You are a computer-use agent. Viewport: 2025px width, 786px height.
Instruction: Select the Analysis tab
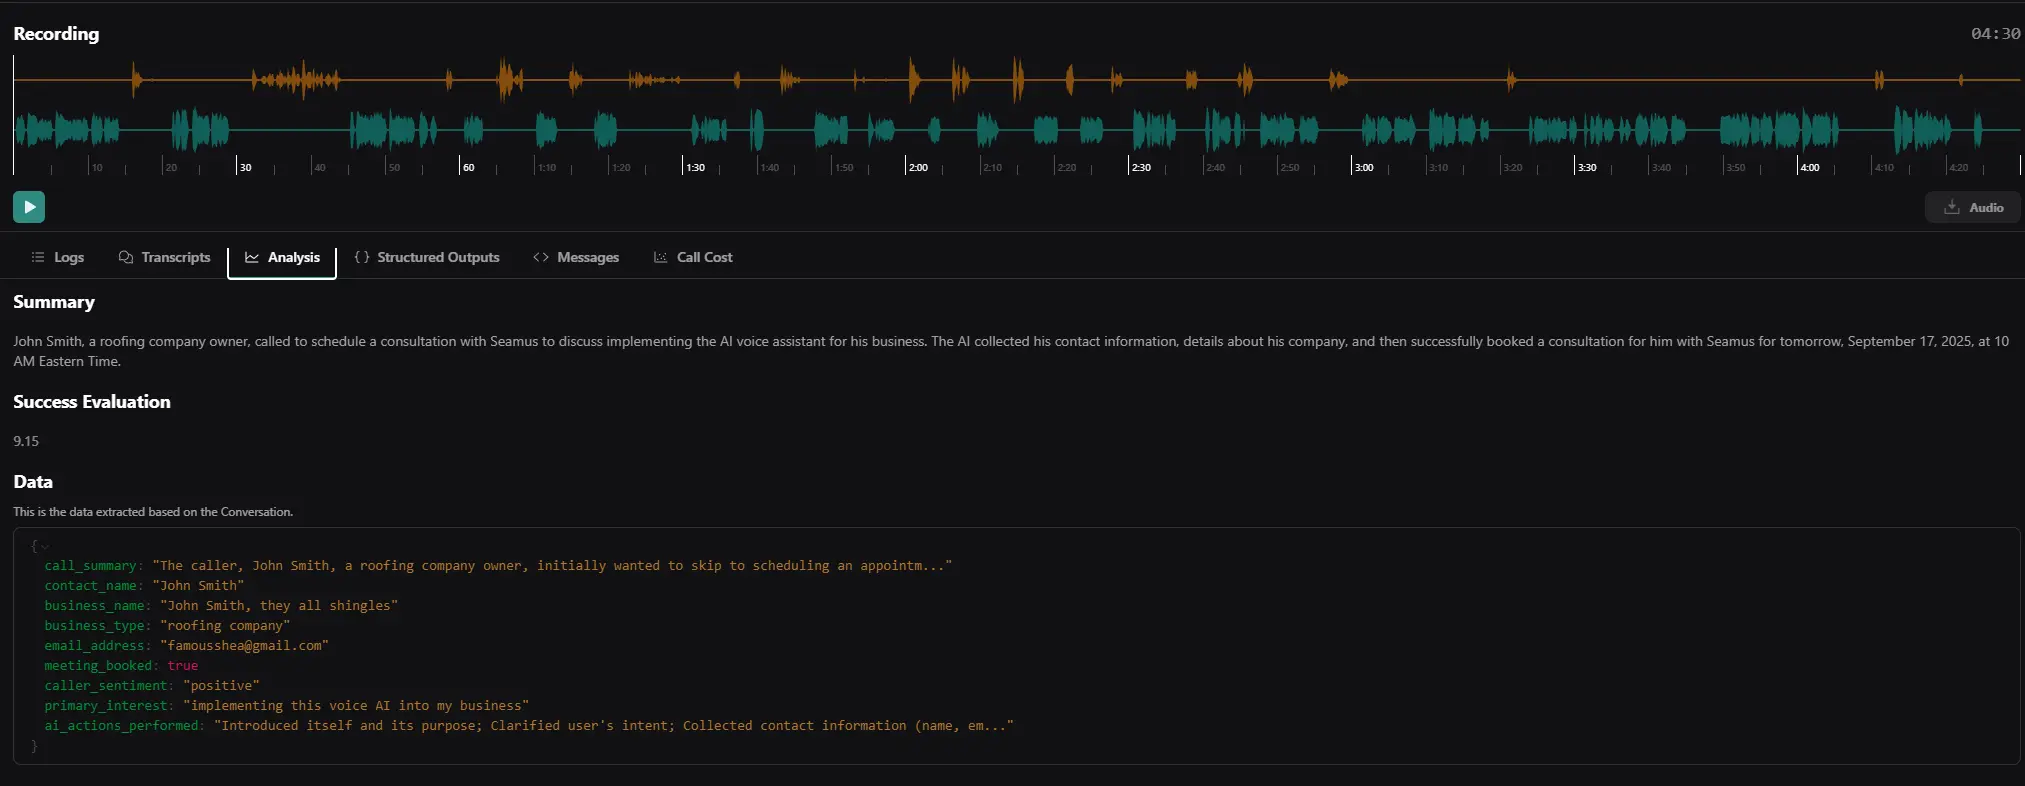coord(282,257)
